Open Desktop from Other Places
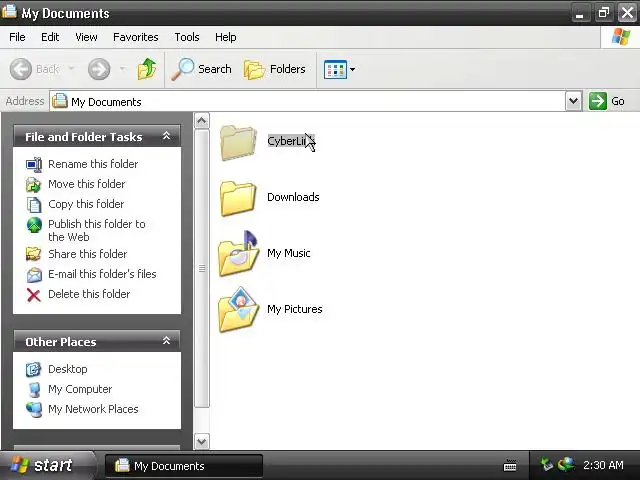This screenshot has width=640, height=480. (68, 369)
